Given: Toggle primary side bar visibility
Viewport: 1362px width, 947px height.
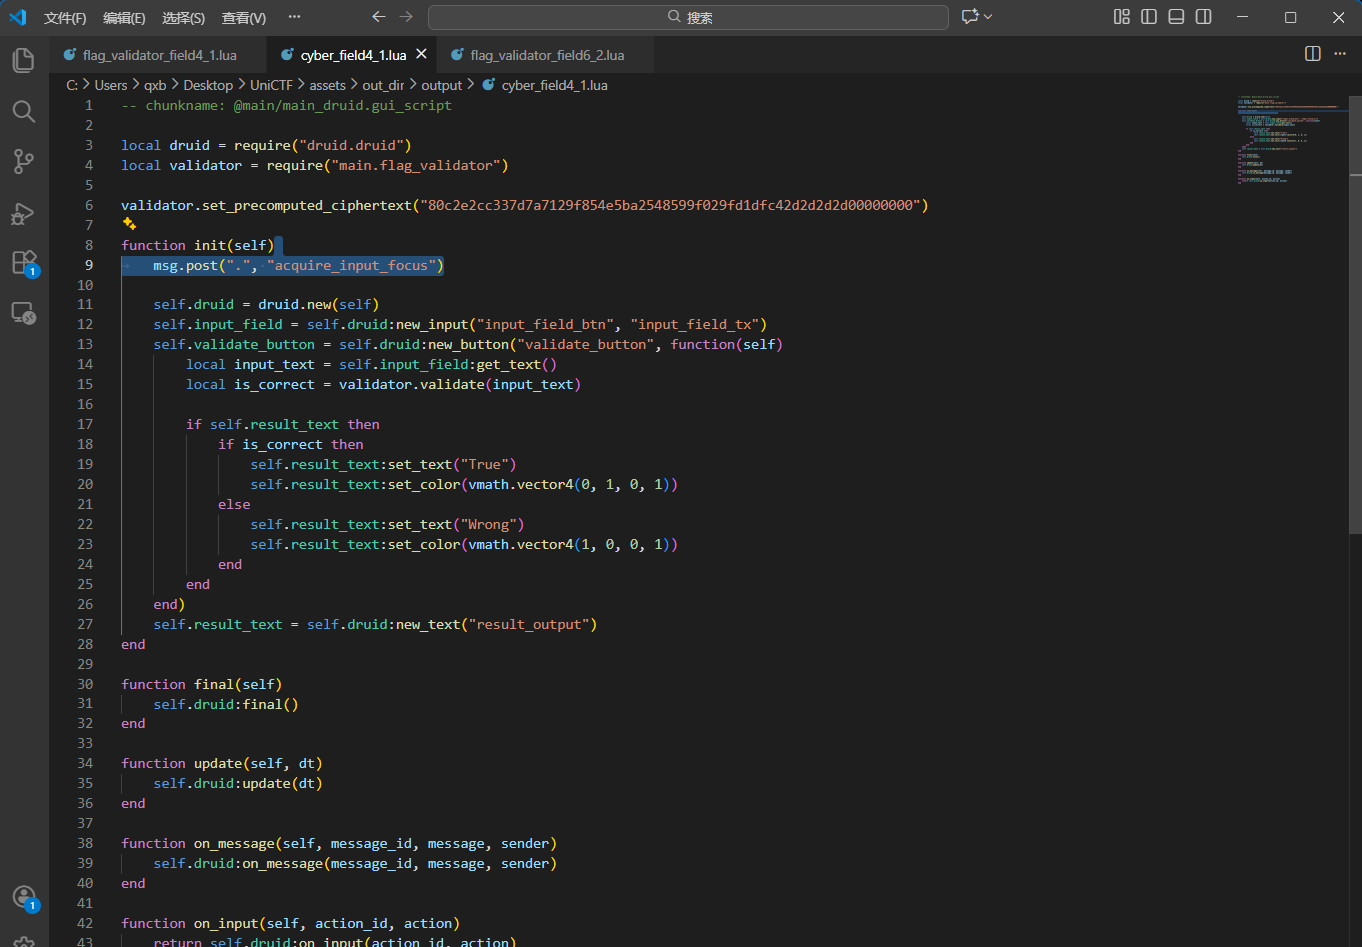Looking at the screenshot, I should 1149,17.
